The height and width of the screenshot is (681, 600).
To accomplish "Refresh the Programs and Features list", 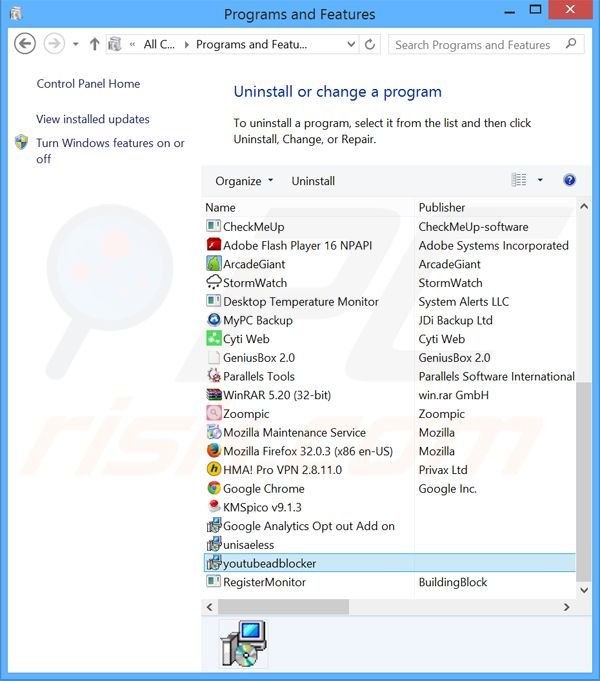I will point(370,44).
